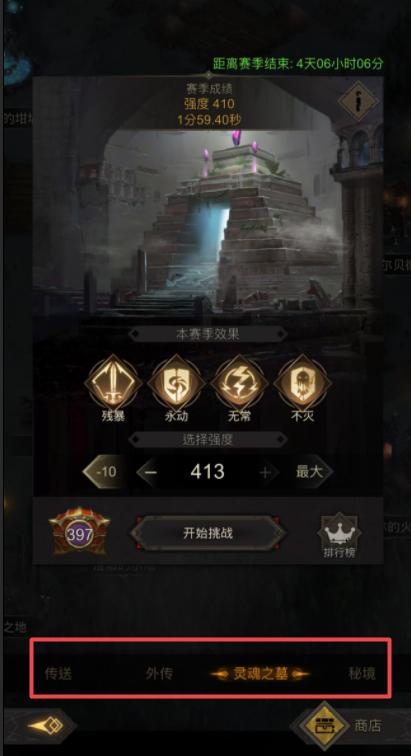Tap the 残暴 season effect icon
Viewport: 411px width, 756px height.
click(x=113, y=384)
